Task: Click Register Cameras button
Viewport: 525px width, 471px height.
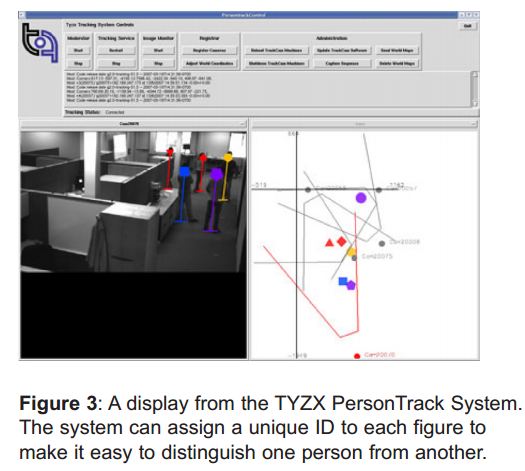Action: pos(210,51)
